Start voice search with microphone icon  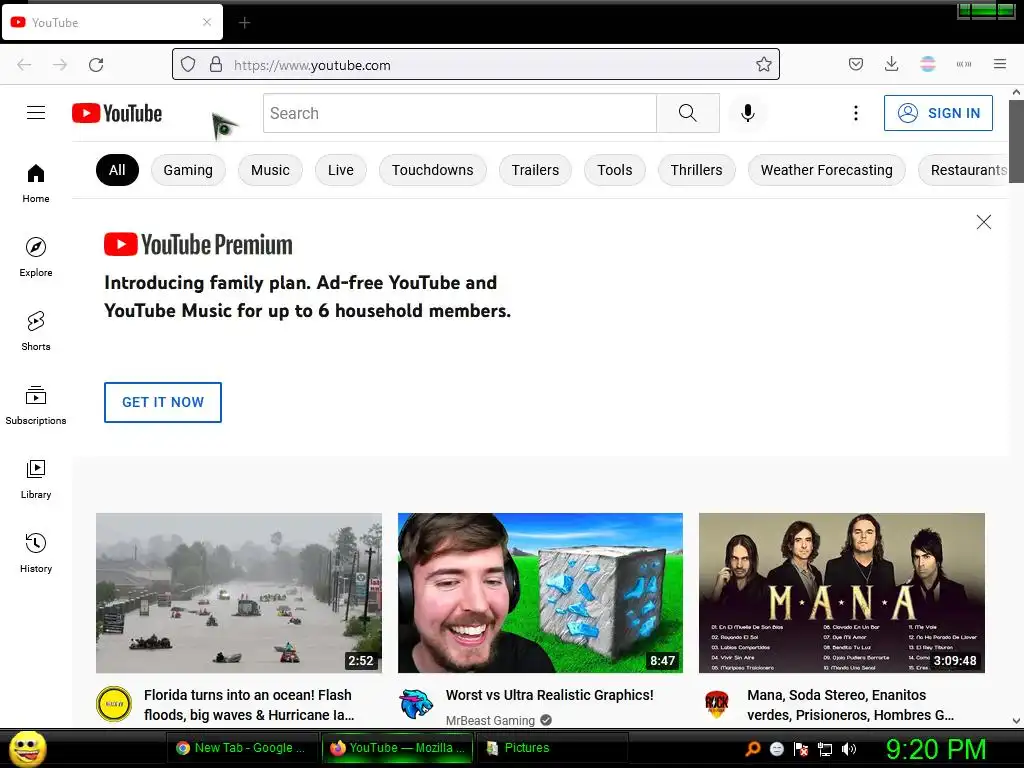[748, 113]
